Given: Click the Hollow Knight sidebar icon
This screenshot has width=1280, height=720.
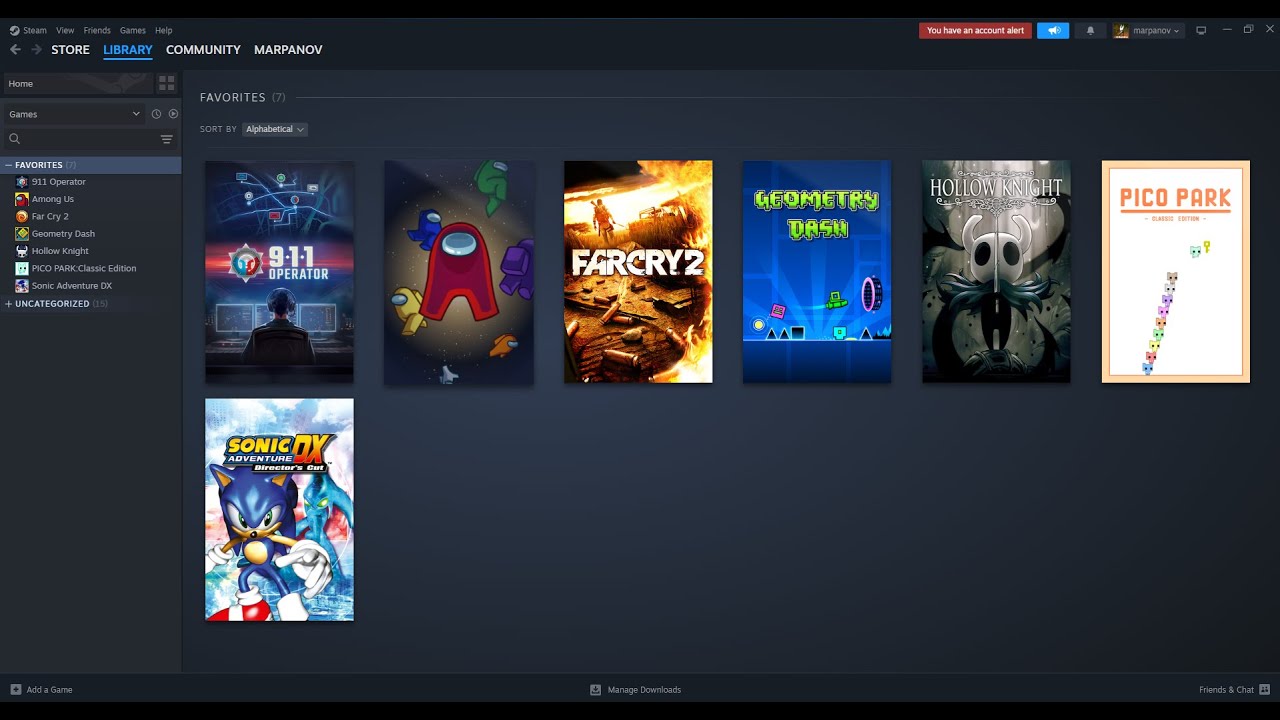Looking at the screenshot, I should pyautogui.click(x=22, y=251).
